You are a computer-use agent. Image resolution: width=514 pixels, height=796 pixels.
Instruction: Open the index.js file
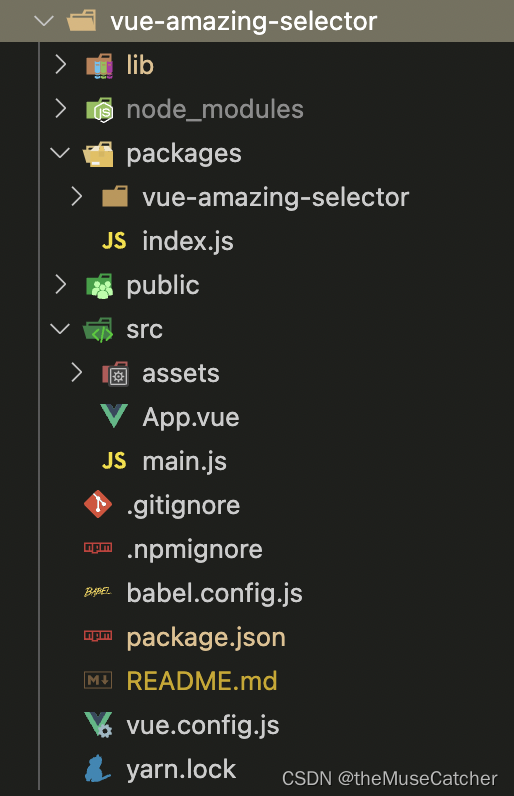click(x=188, y=241)
